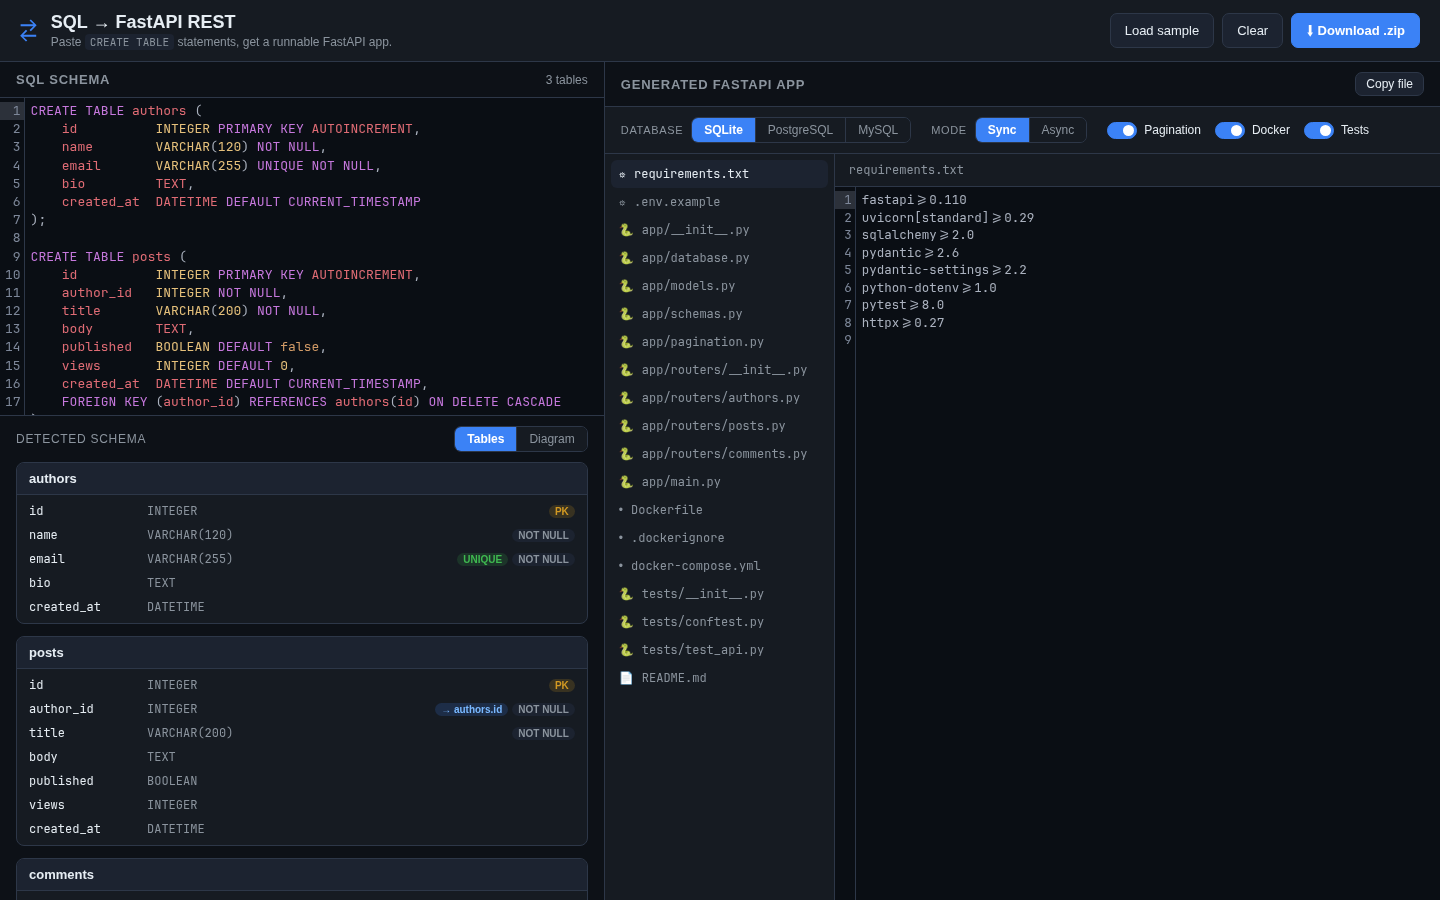
Task: Select PostgreSQL as the database
Action: pyautogui.click(x=800, y=130)
